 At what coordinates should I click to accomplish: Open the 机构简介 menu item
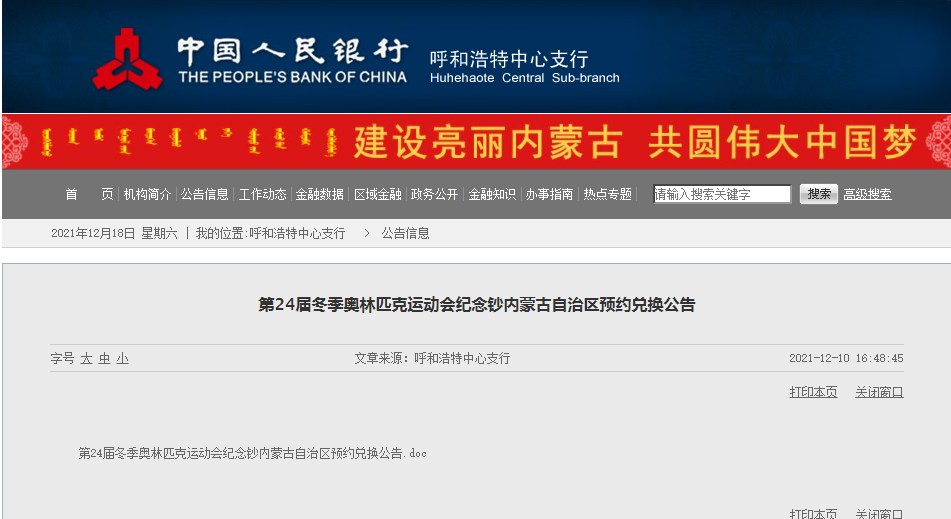coord(147,194)
